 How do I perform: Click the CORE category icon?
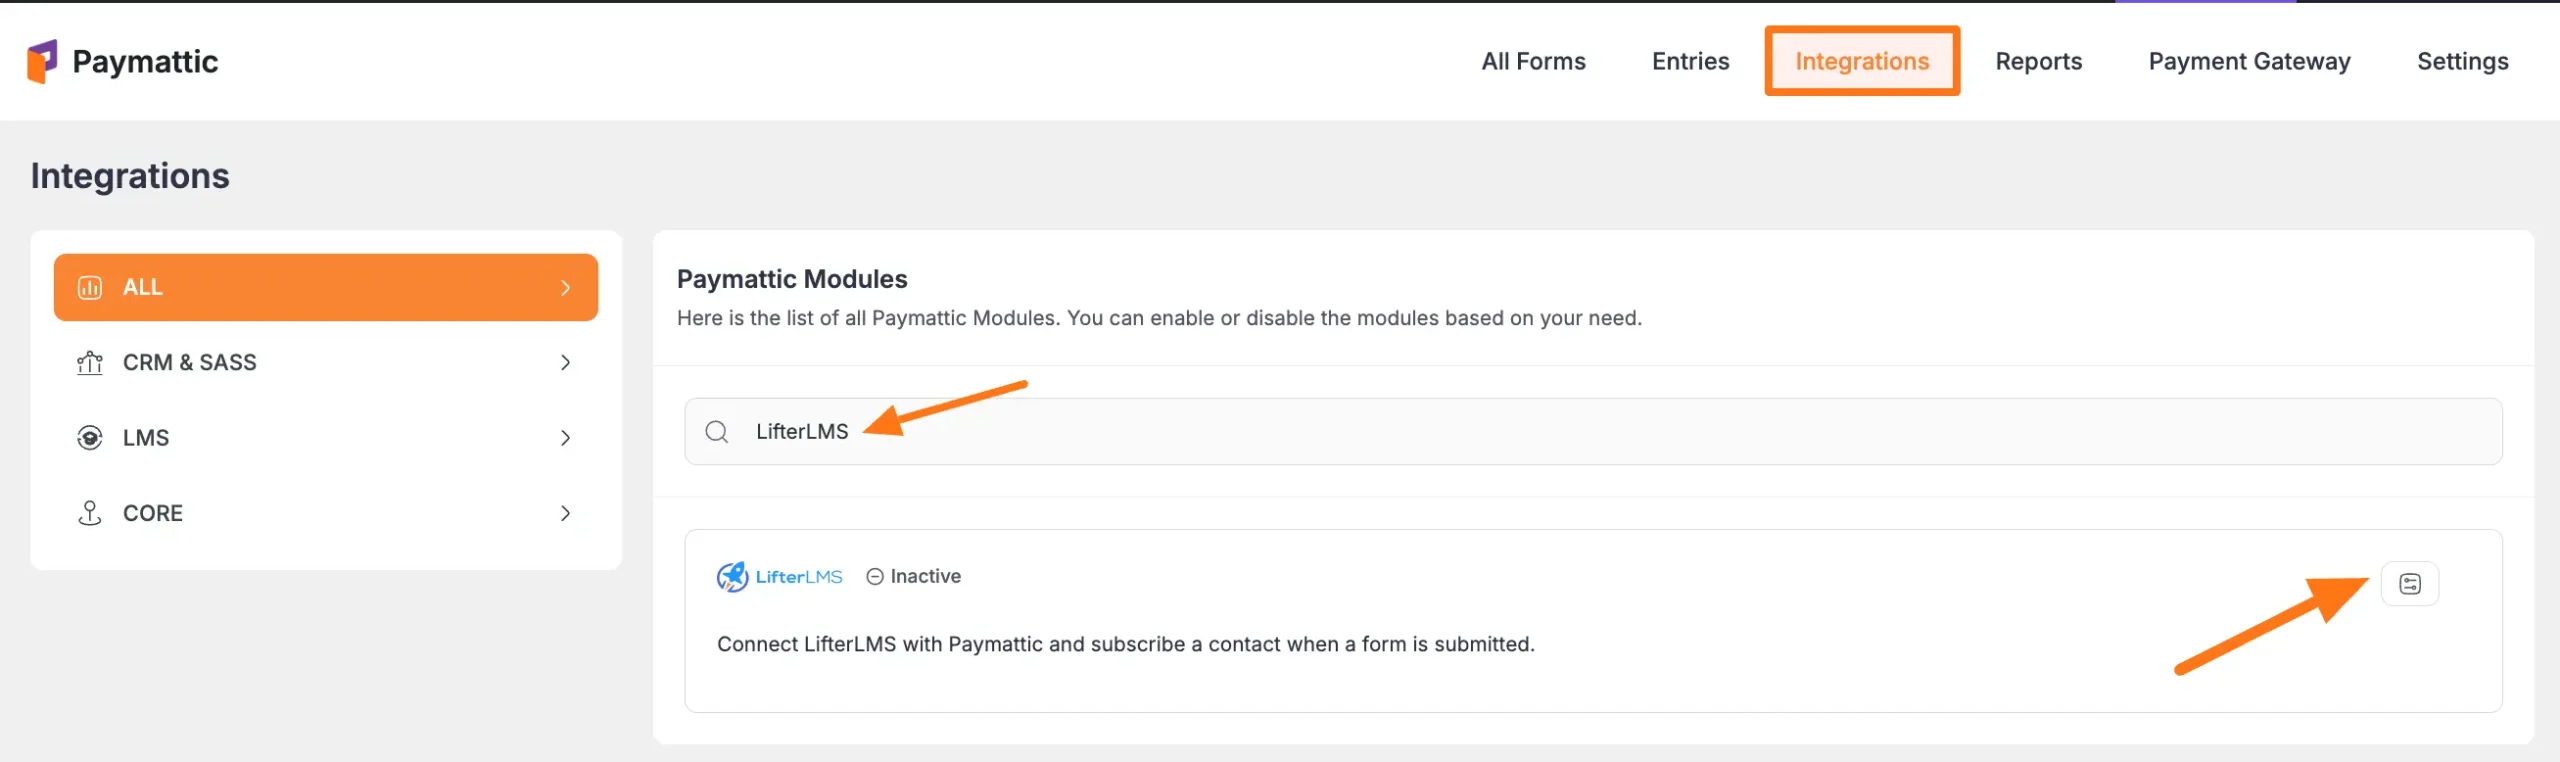point(90,513)
